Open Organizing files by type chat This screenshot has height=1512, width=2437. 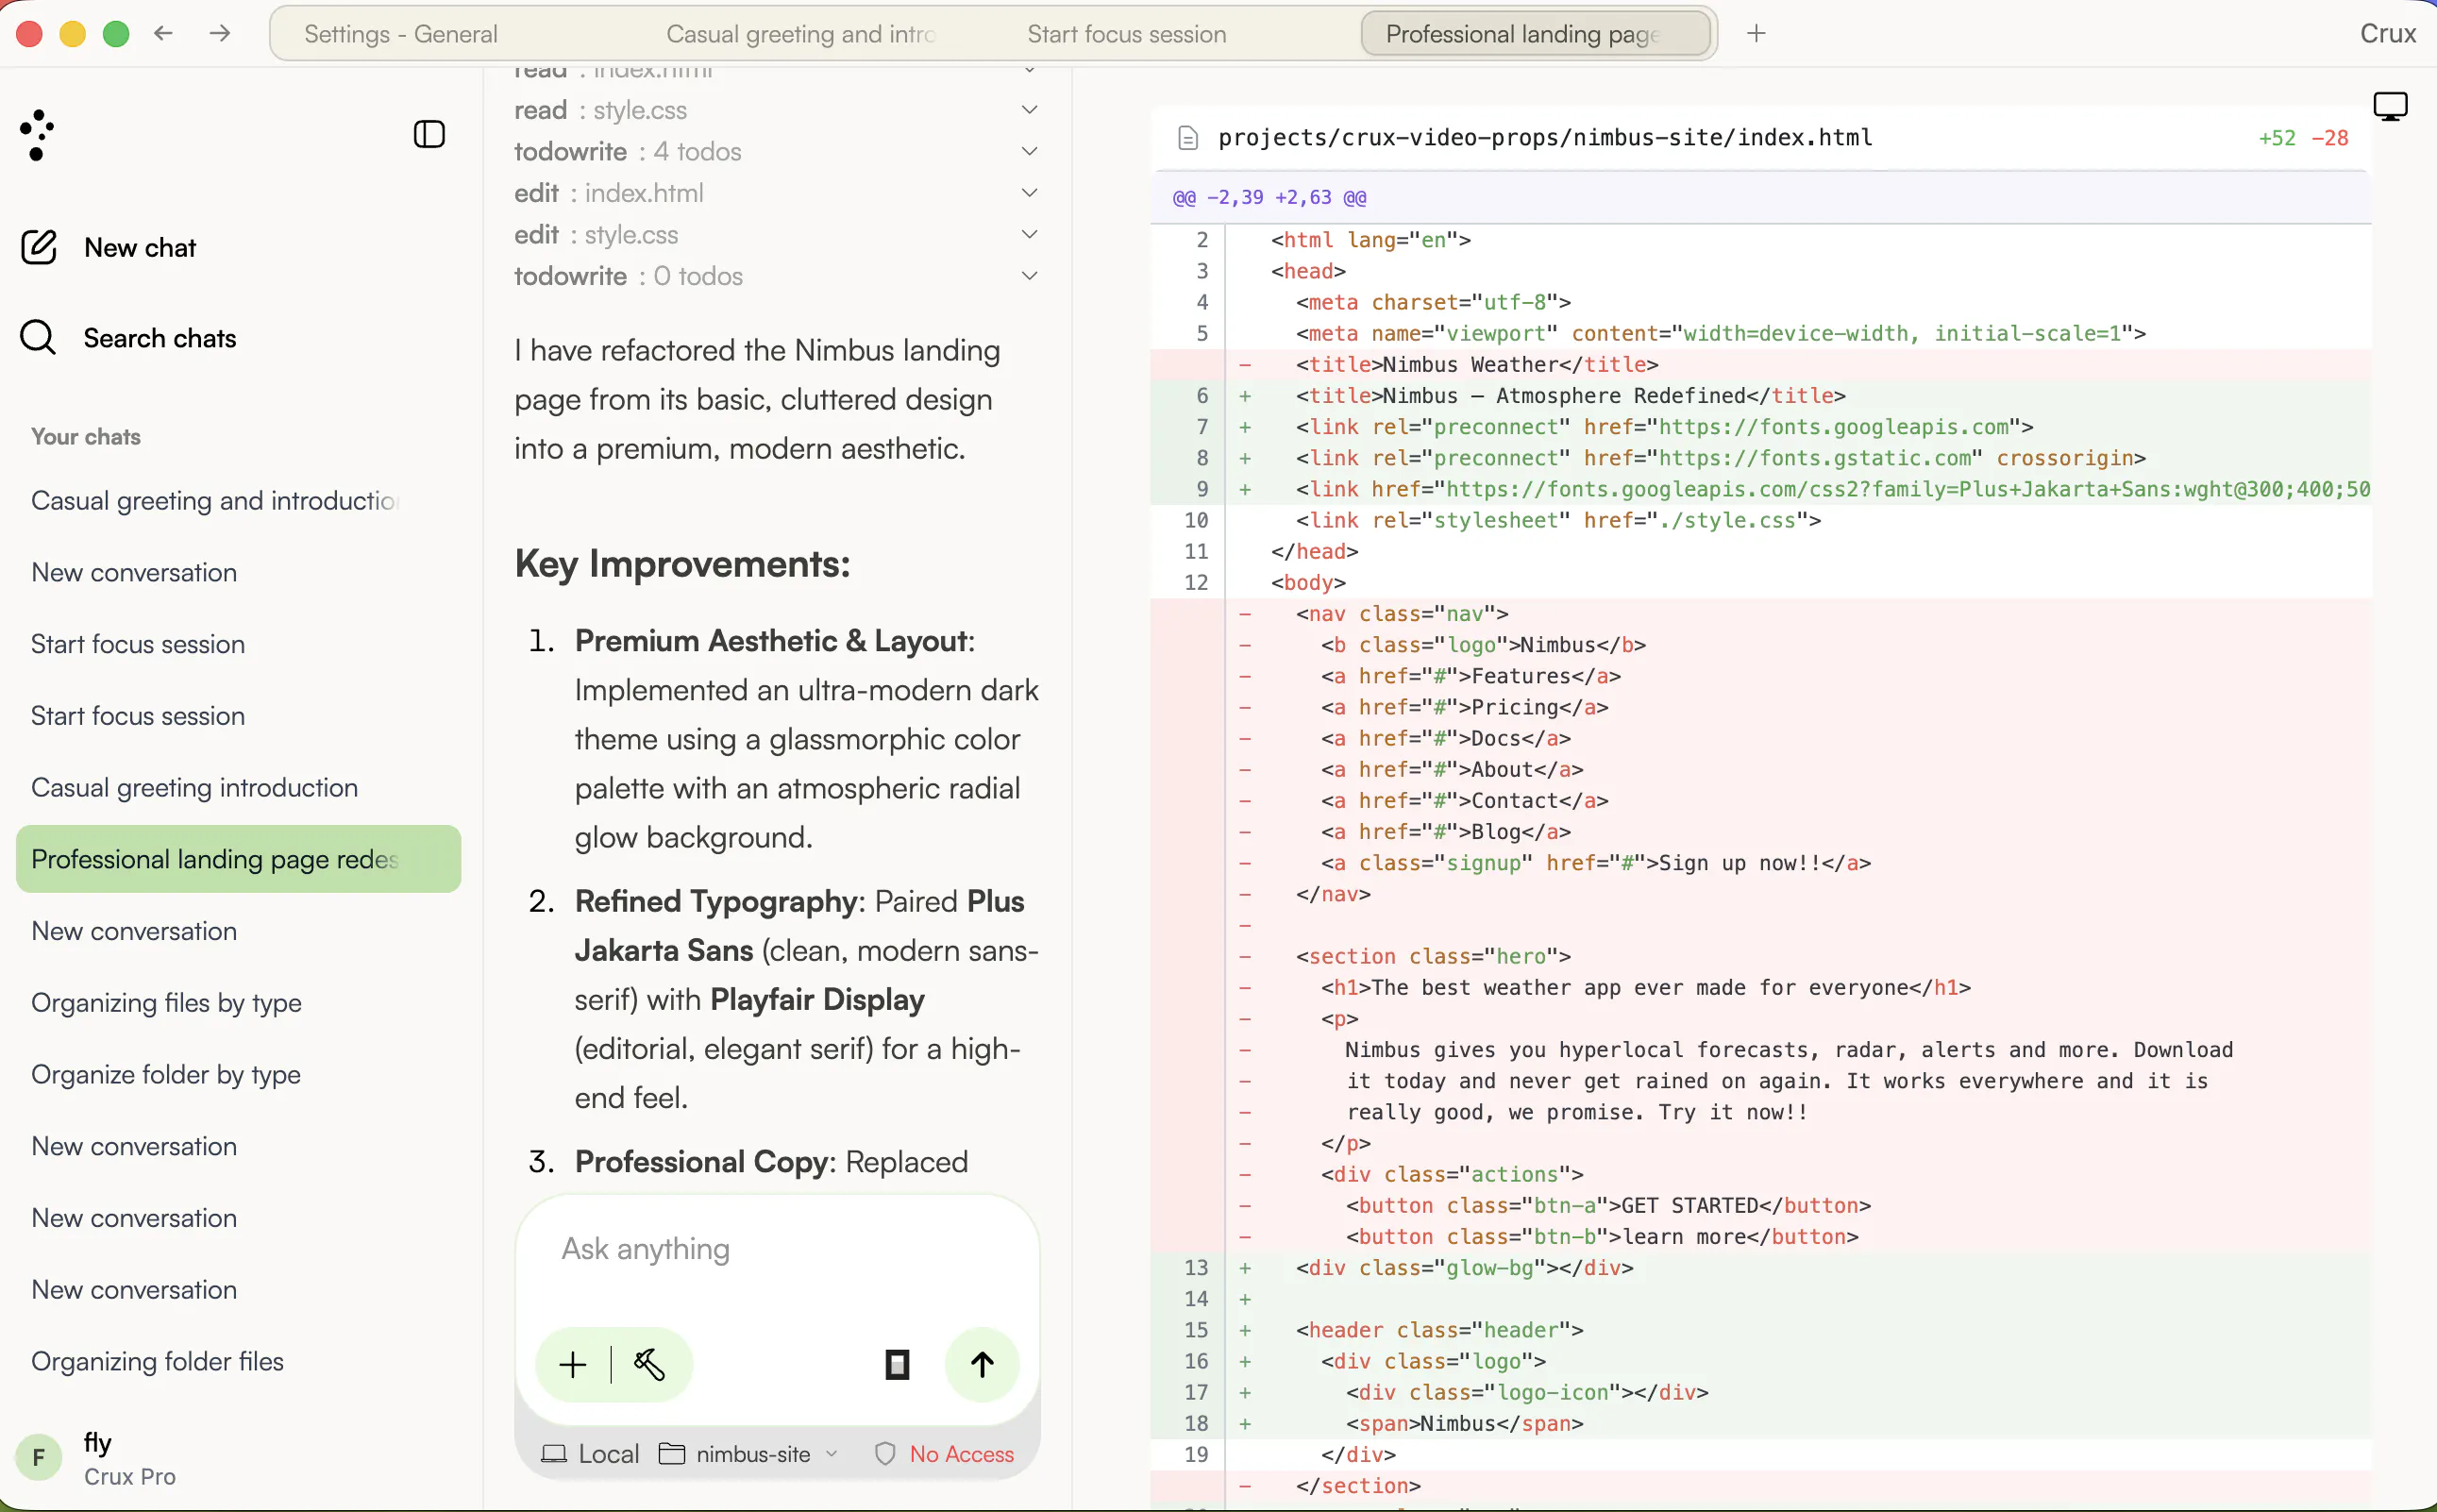point(166,1002)
